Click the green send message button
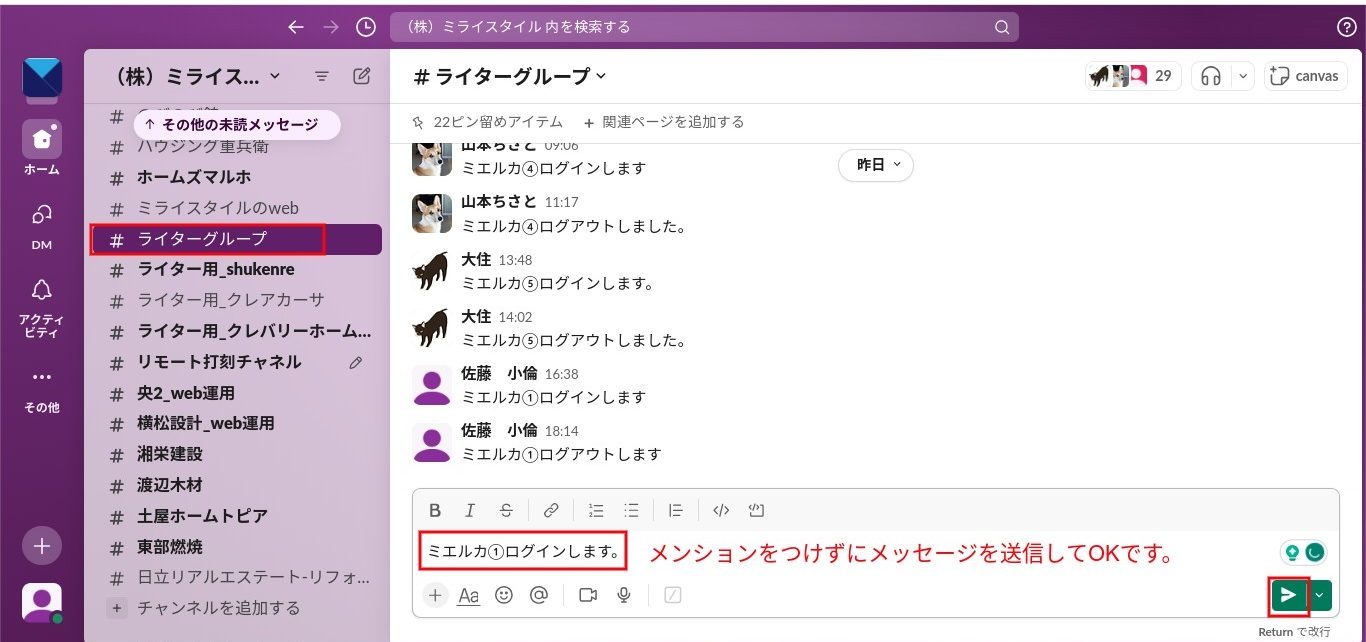The width and height of the screenshot is (1366, 642). point(1289,595)
